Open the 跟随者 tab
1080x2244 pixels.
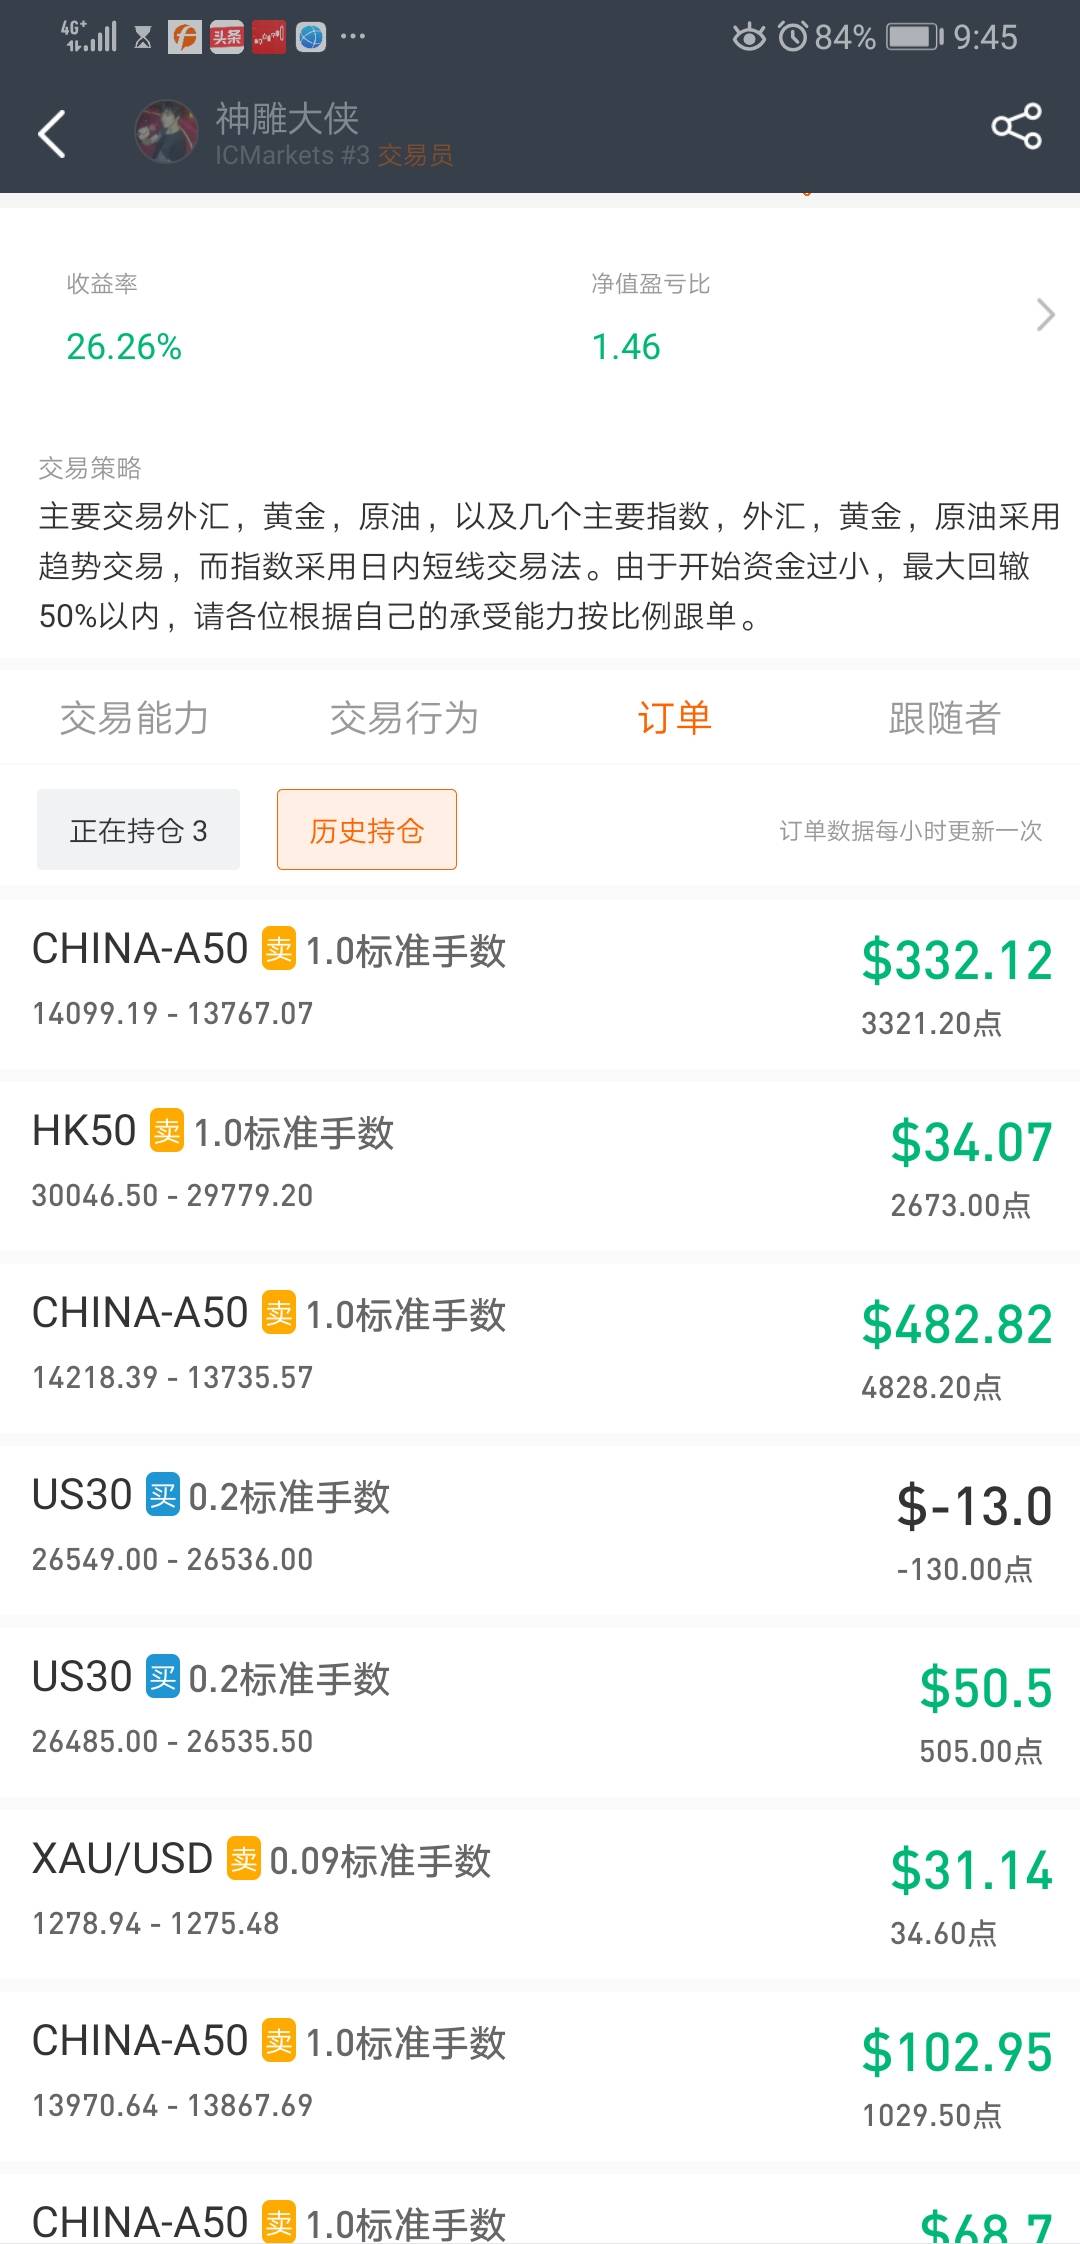944,718
